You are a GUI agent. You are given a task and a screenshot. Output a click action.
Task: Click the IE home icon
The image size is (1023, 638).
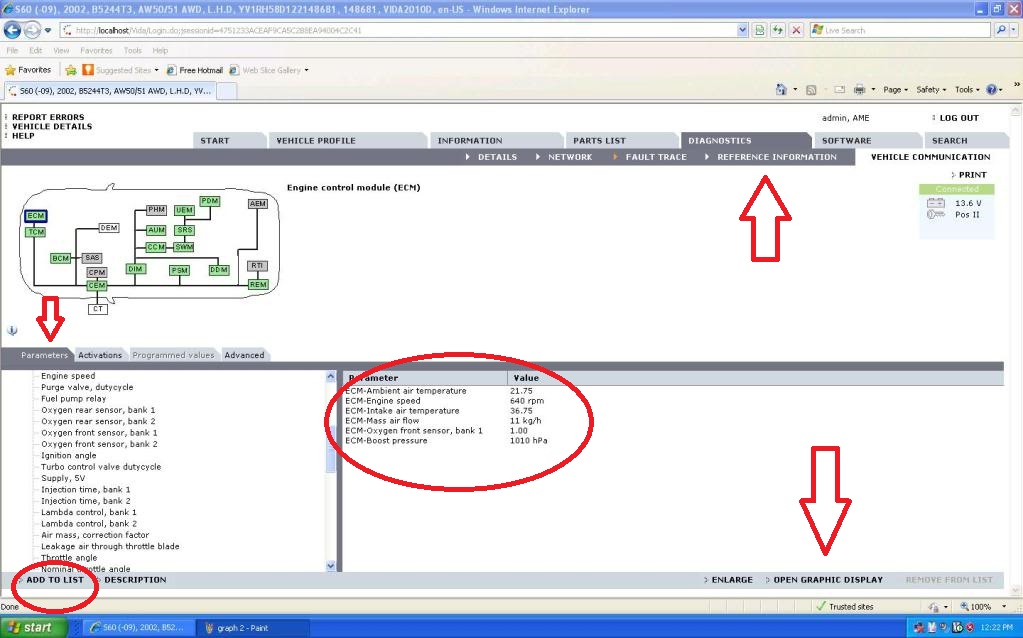[781, 90]
